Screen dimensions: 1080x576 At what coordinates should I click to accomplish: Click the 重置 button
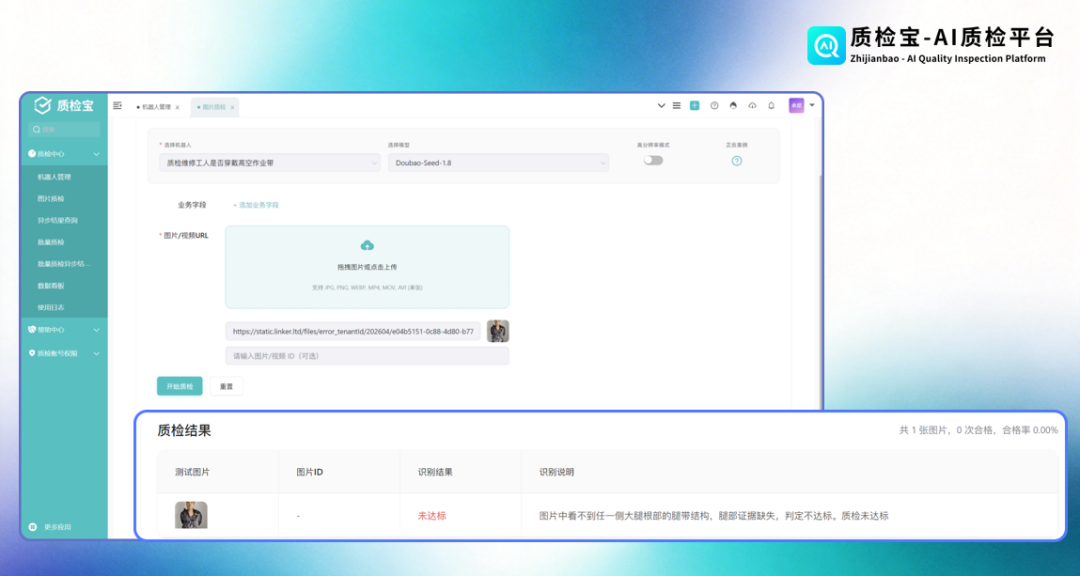point(226,387)
